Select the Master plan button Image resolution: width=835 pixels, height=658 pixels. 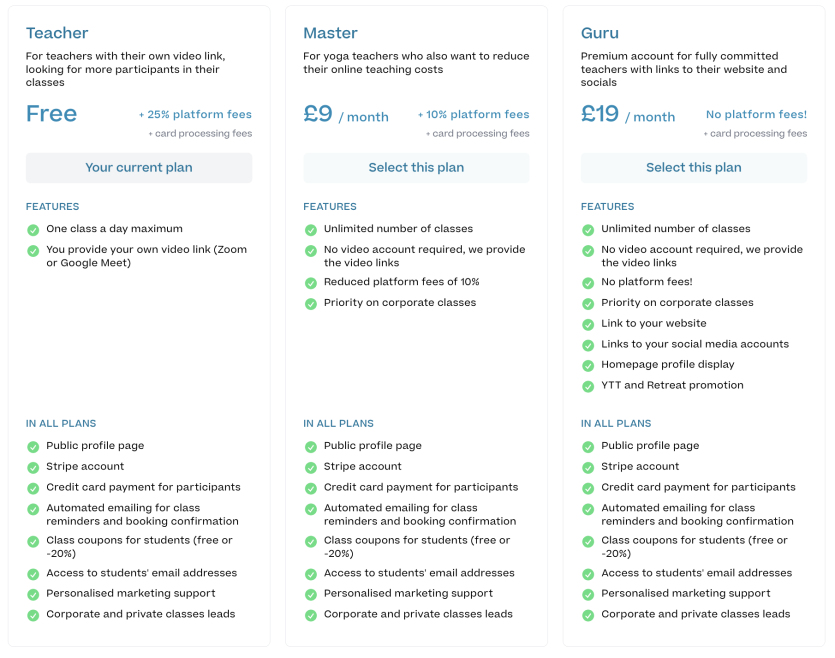(416, 168)
